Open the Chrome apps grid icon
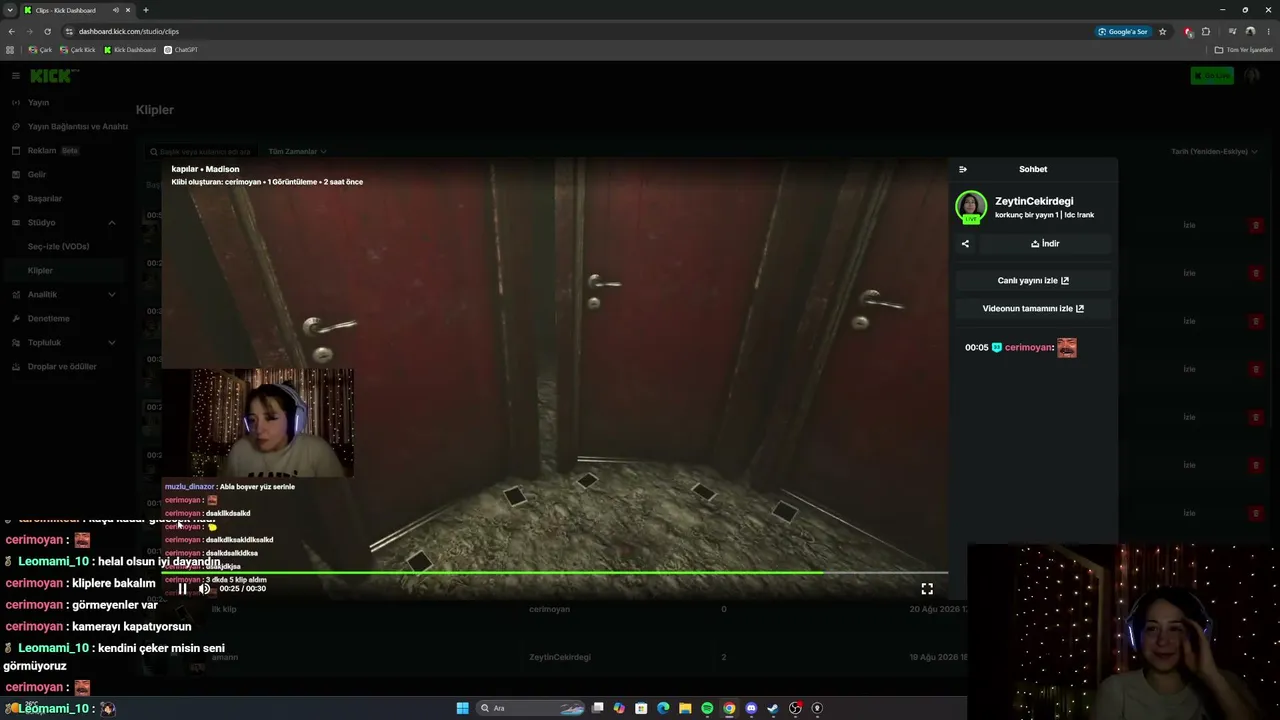The width and height of the screenshot is (1280, 720). pyautogui.click(x=10, y=50)
